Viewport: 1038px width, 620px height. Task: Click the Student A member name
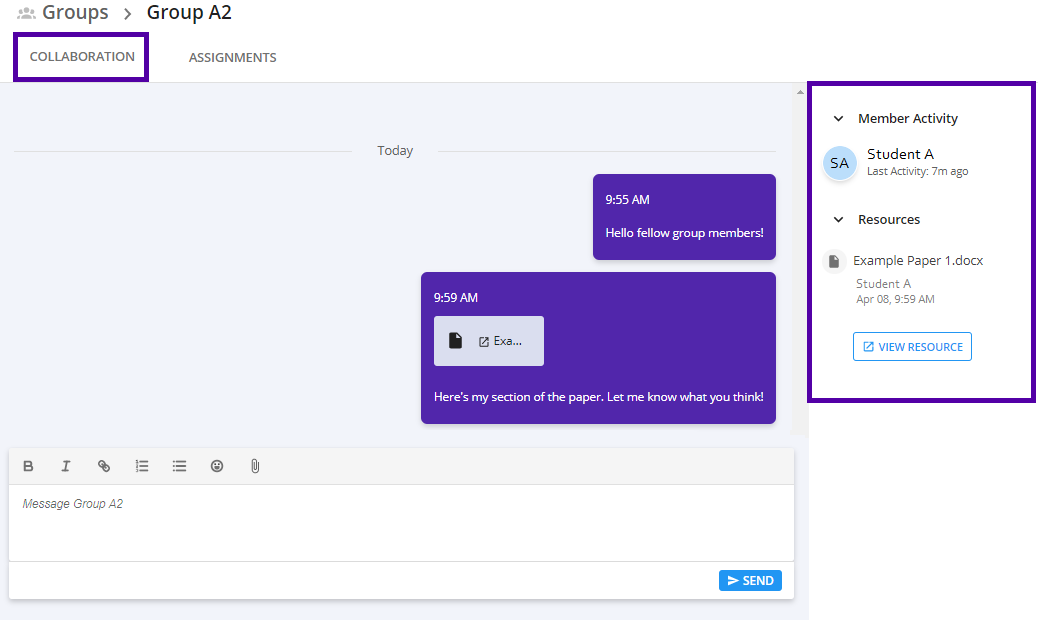(900, 154)
